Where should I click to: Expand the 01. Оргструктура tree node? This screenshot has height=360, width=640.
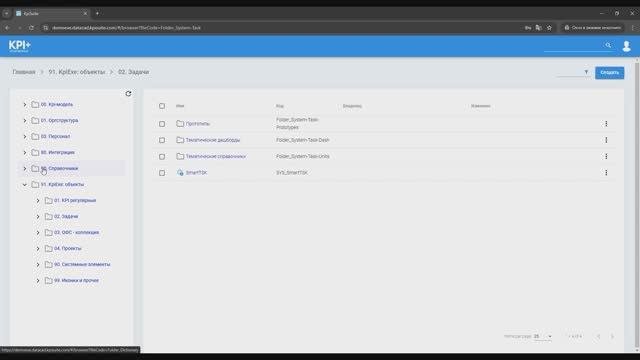click(24, 120)
